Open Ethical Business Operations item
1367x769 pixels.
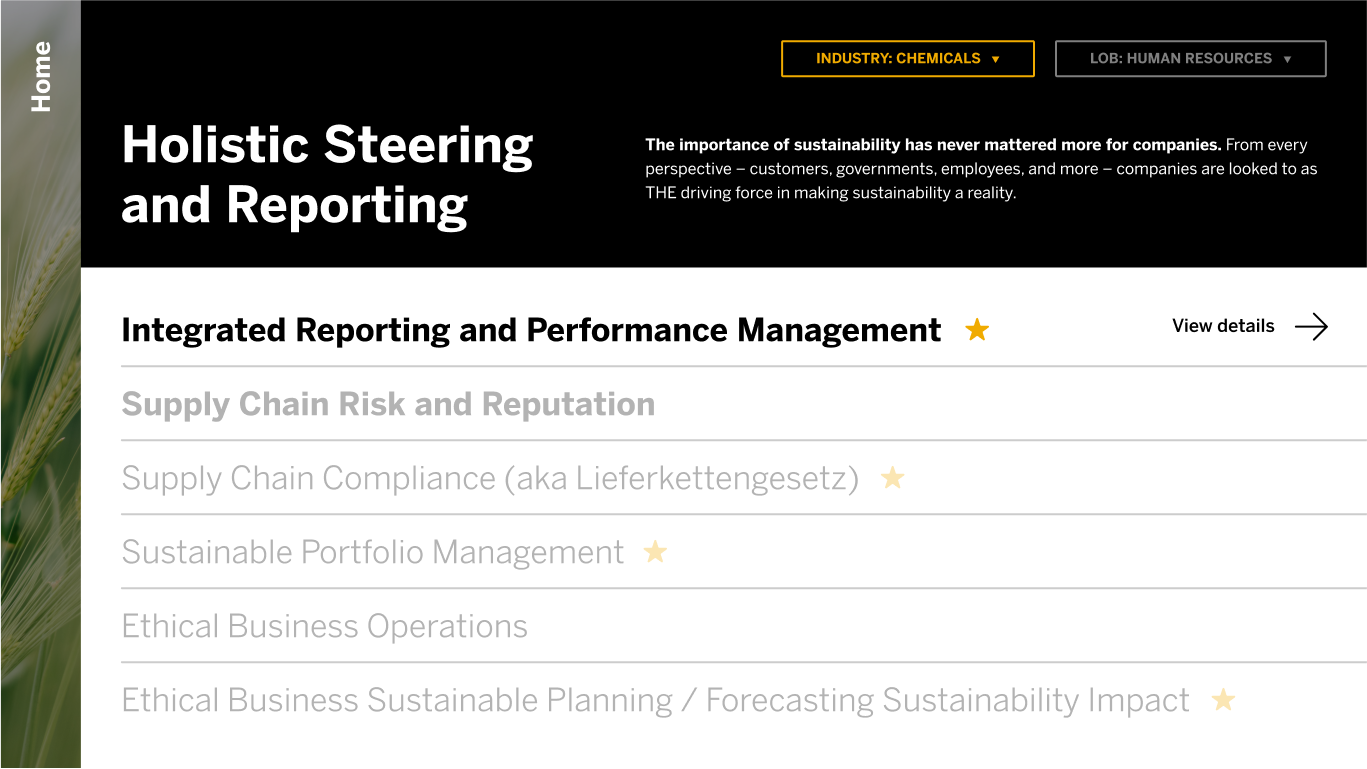(324, 626)
